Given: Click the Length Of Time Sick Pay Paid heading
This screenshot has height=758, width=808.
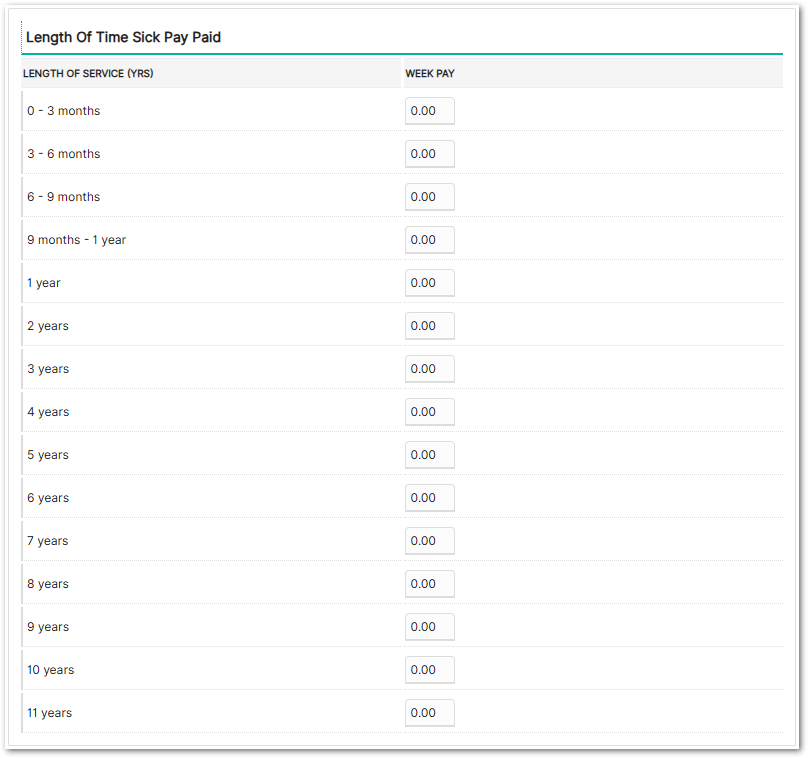Looking at the screenshot, I should (124, 37).
